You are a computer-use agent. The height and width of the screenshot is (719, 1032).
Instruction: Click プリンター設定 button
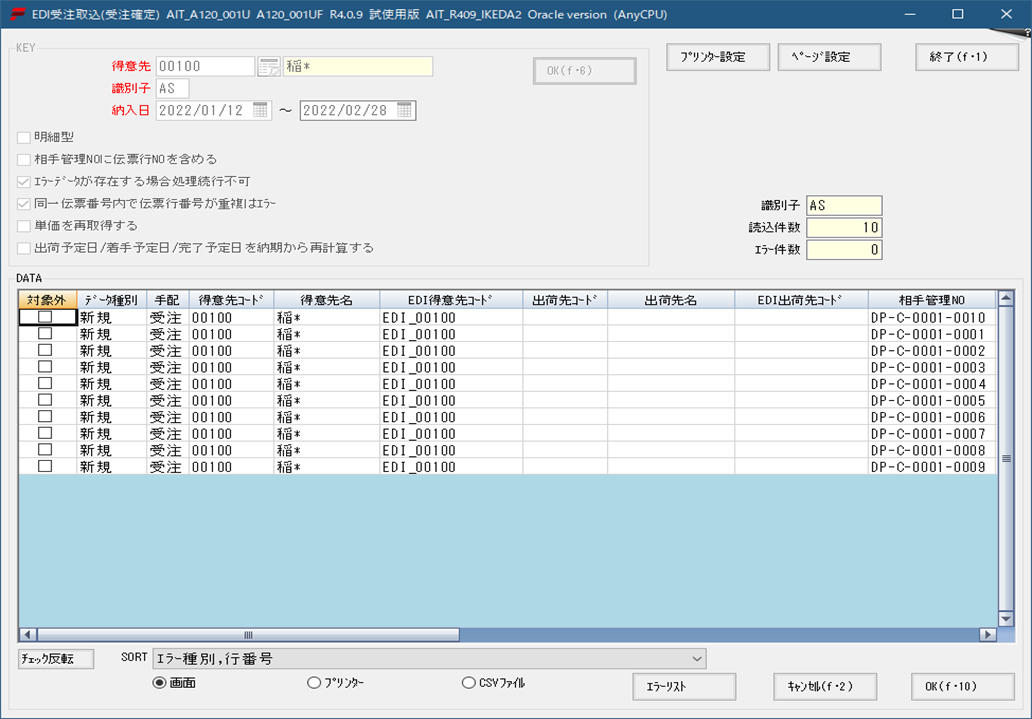click(717, 57)
